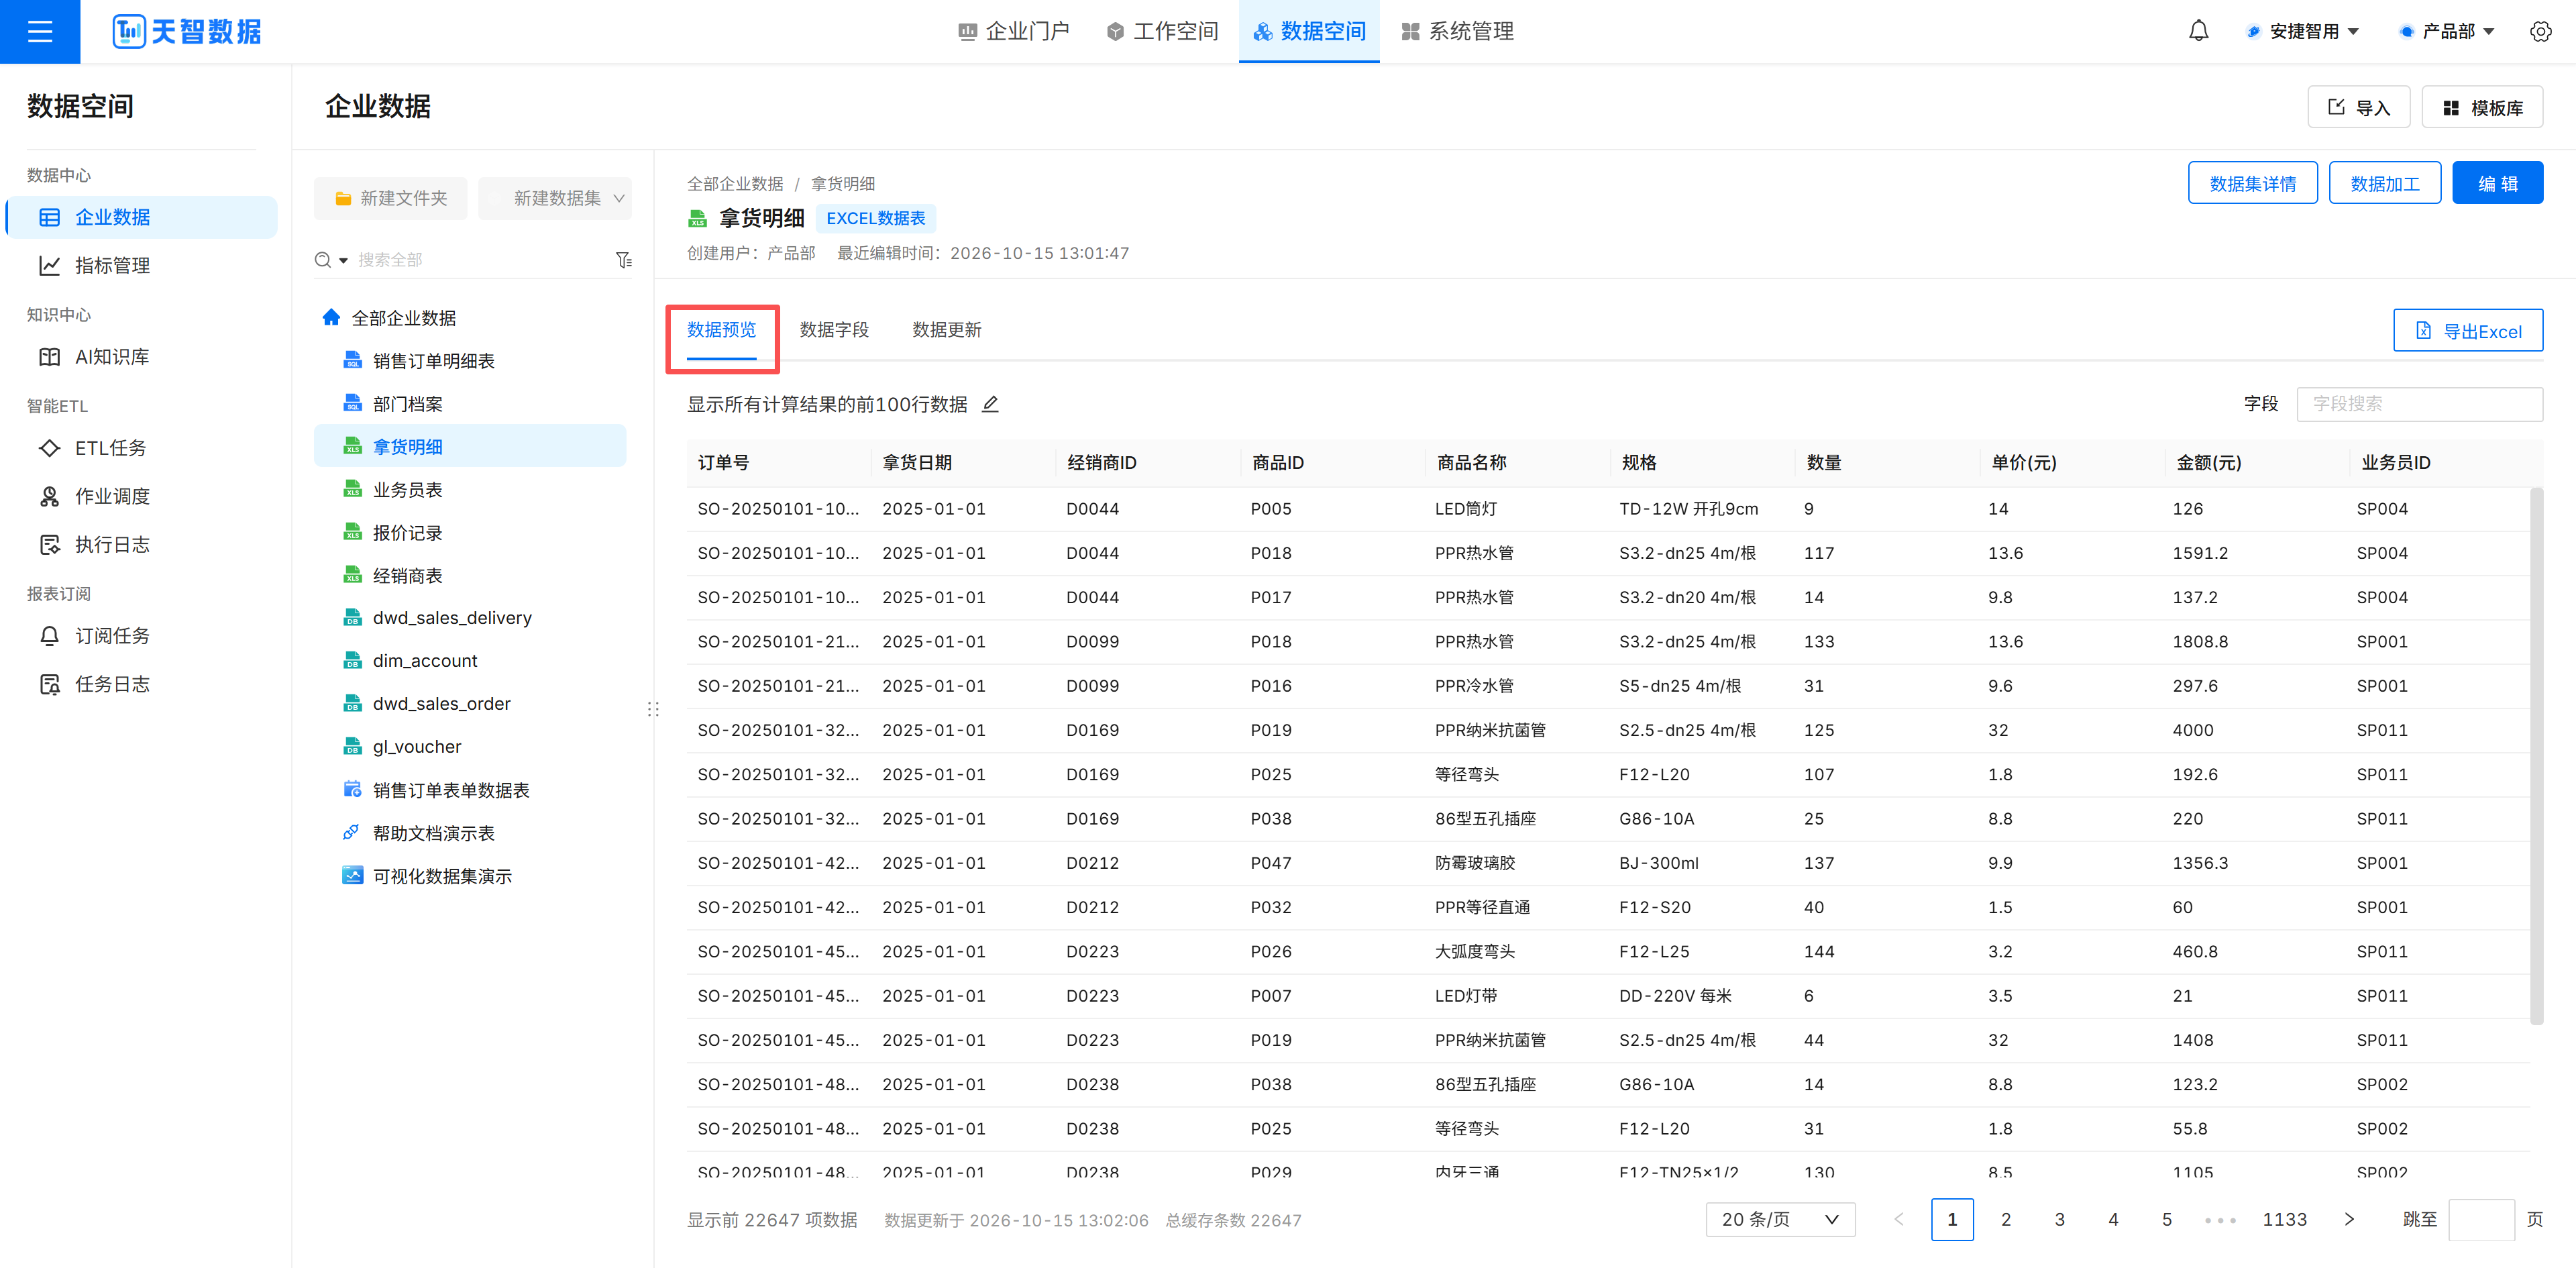2576x1268 pixels.
Task: Open the hamburger menu button
Action: pos(40,32)
